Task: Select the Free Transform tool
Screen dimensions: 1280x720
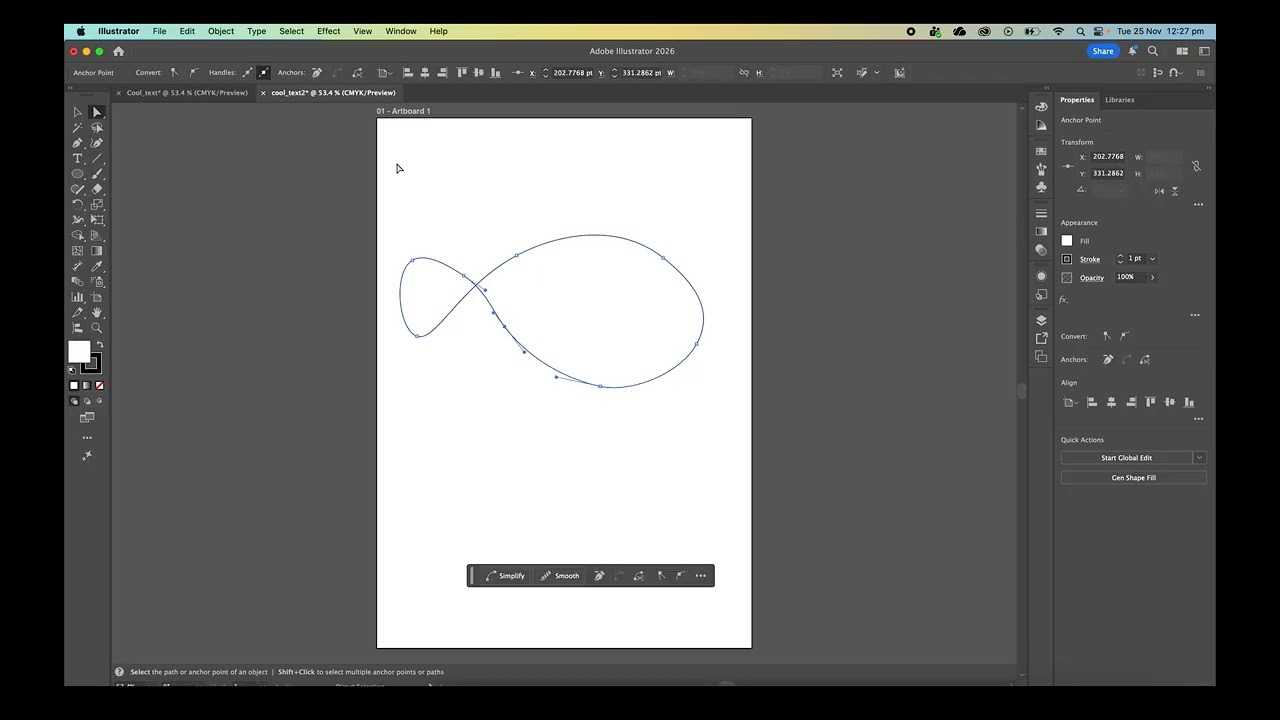Action: (x=97, y=220)
